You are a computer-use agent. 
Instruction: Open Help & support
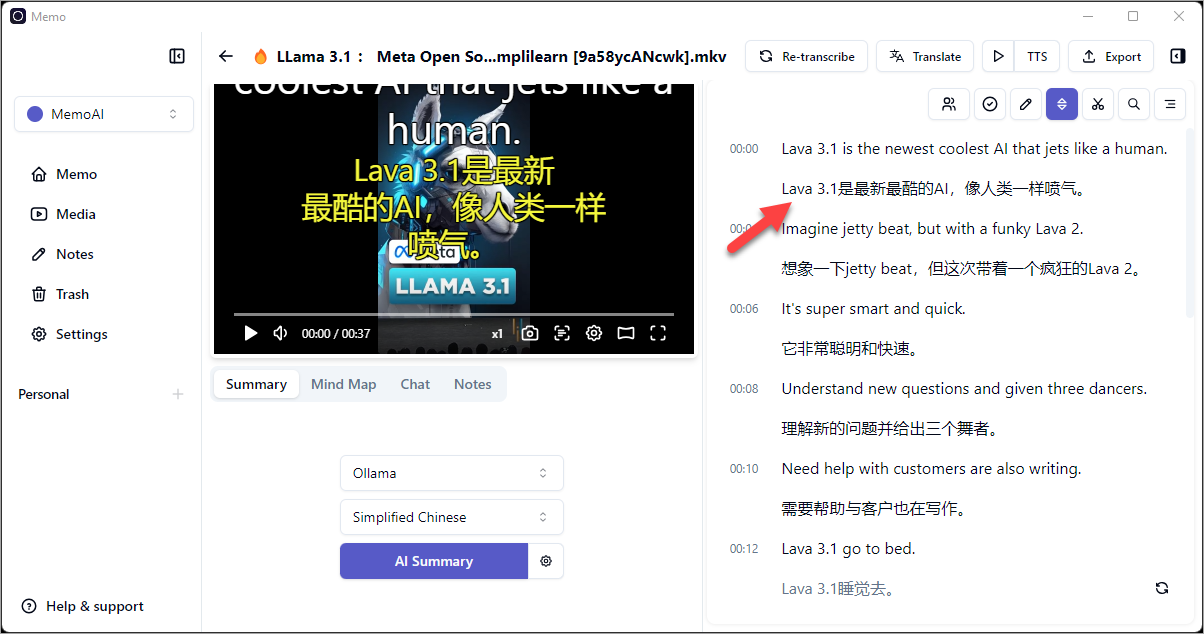[x=83, y=606]
